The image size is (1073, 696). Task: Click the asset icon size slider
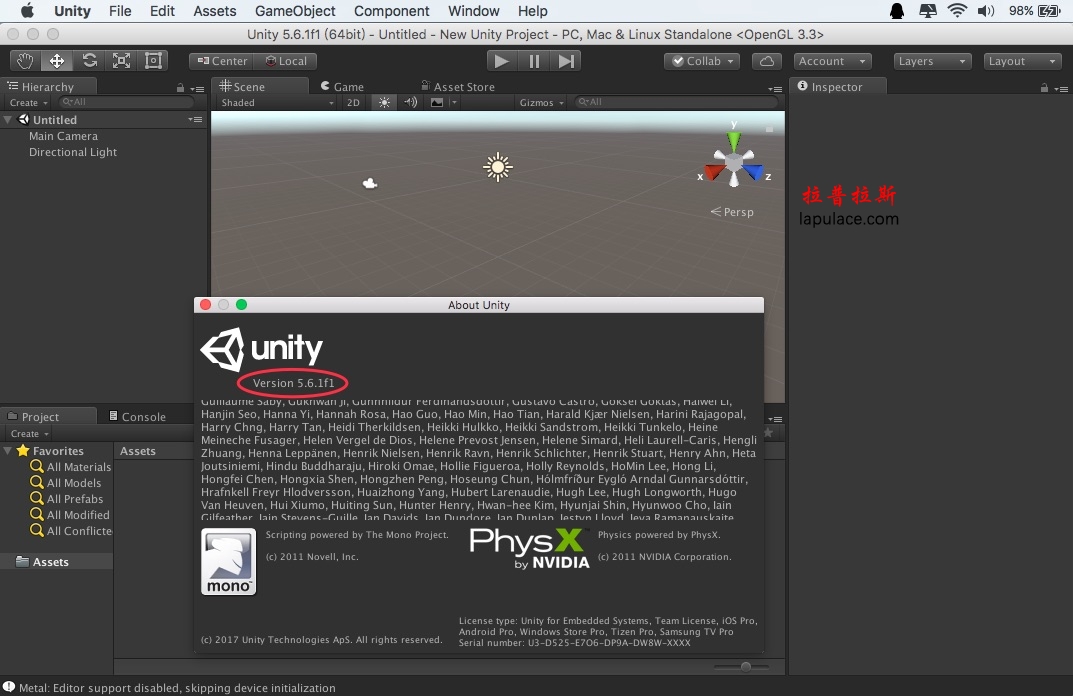point(745,666)
